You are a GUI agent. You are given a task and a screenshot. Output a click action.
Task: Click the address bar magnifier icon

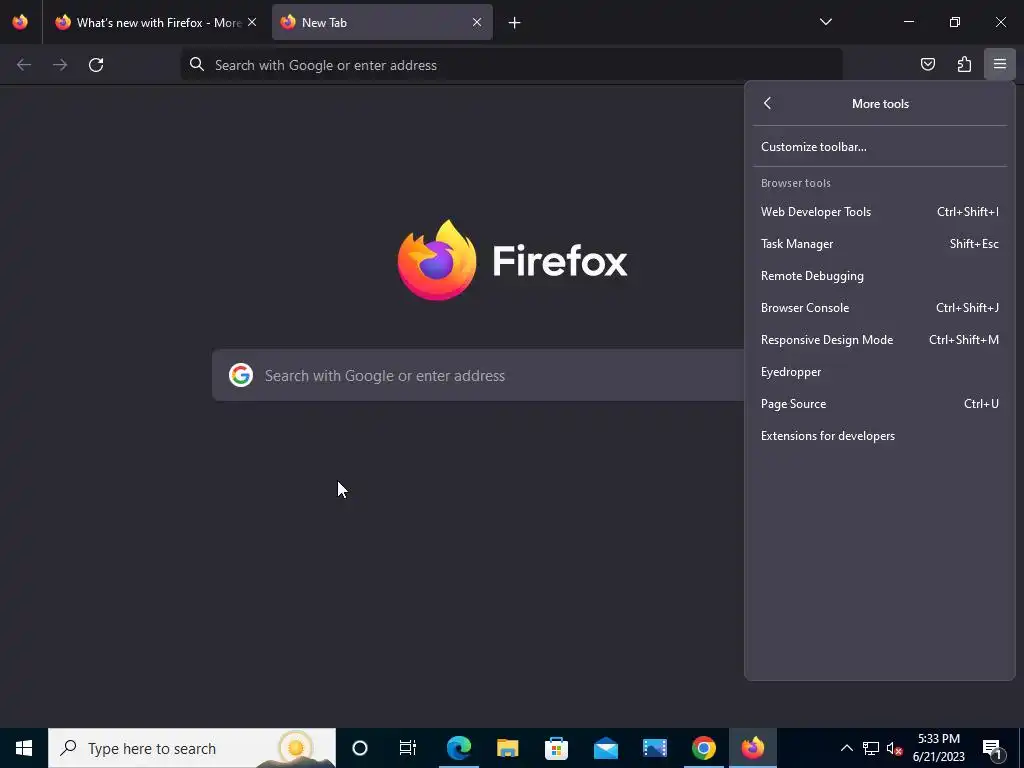click(x=197, y=64)
